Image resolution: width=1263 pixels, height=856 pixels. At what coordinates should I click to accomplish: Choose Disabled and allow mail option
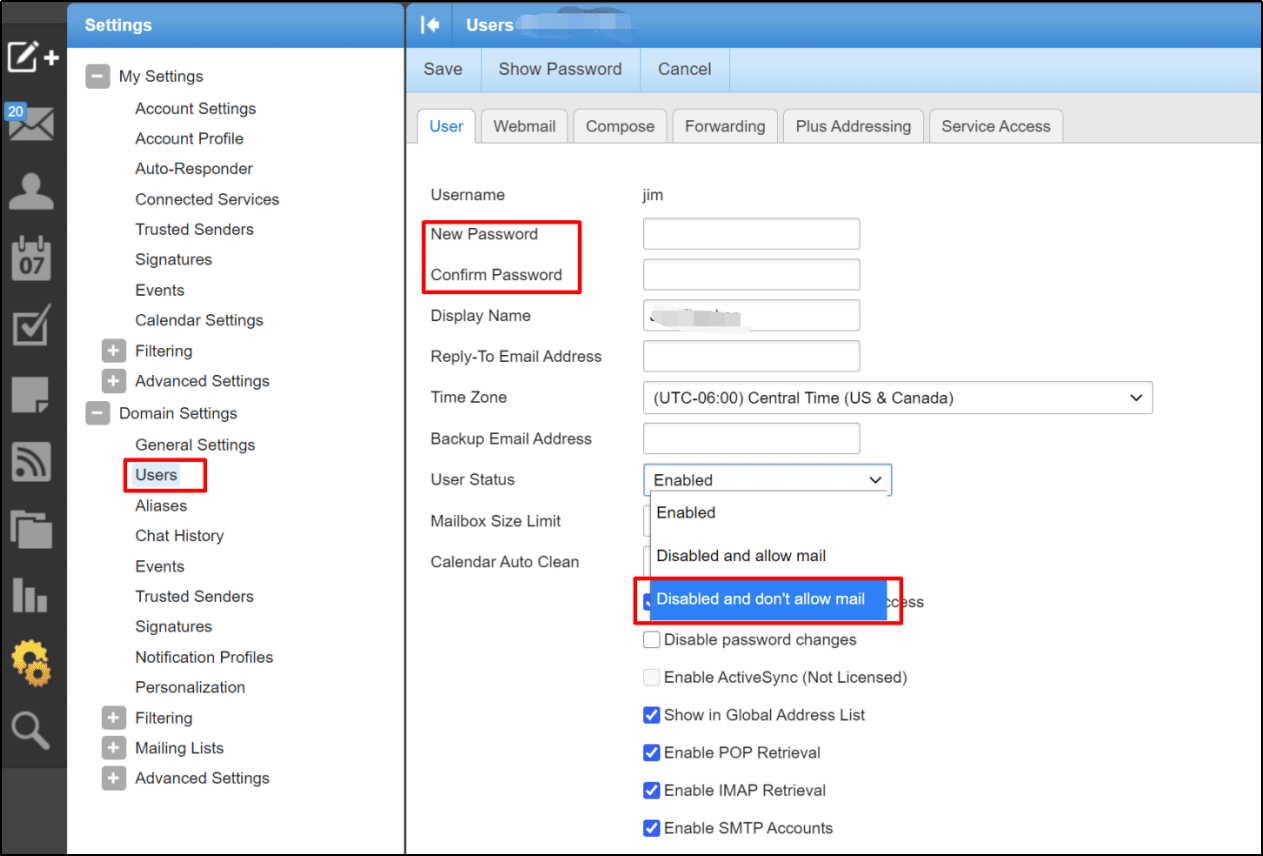point(768,556)
